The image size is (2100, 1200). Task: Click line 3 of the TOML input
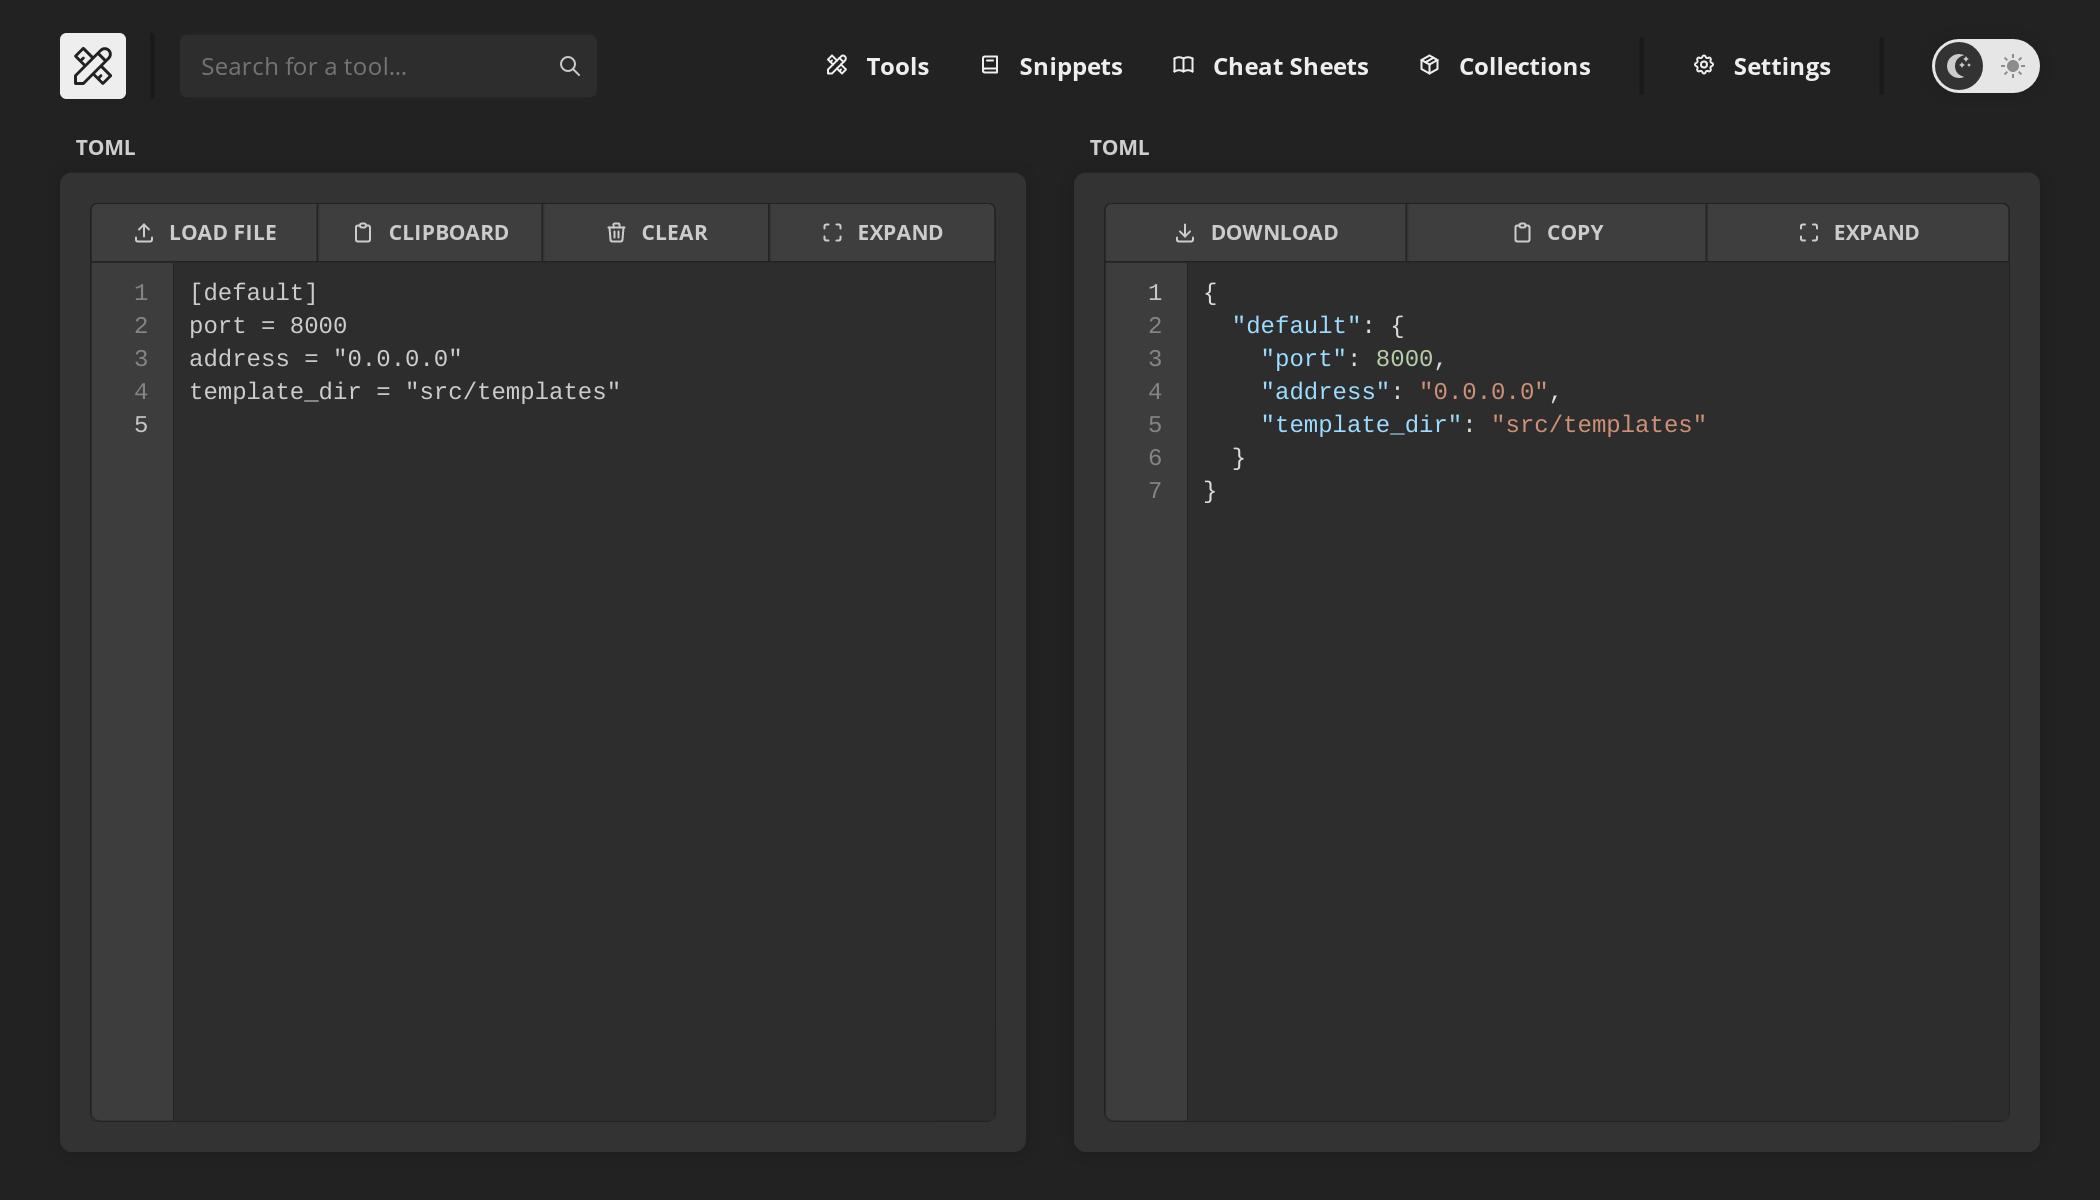pyautogui.click(x=324, y=358)
